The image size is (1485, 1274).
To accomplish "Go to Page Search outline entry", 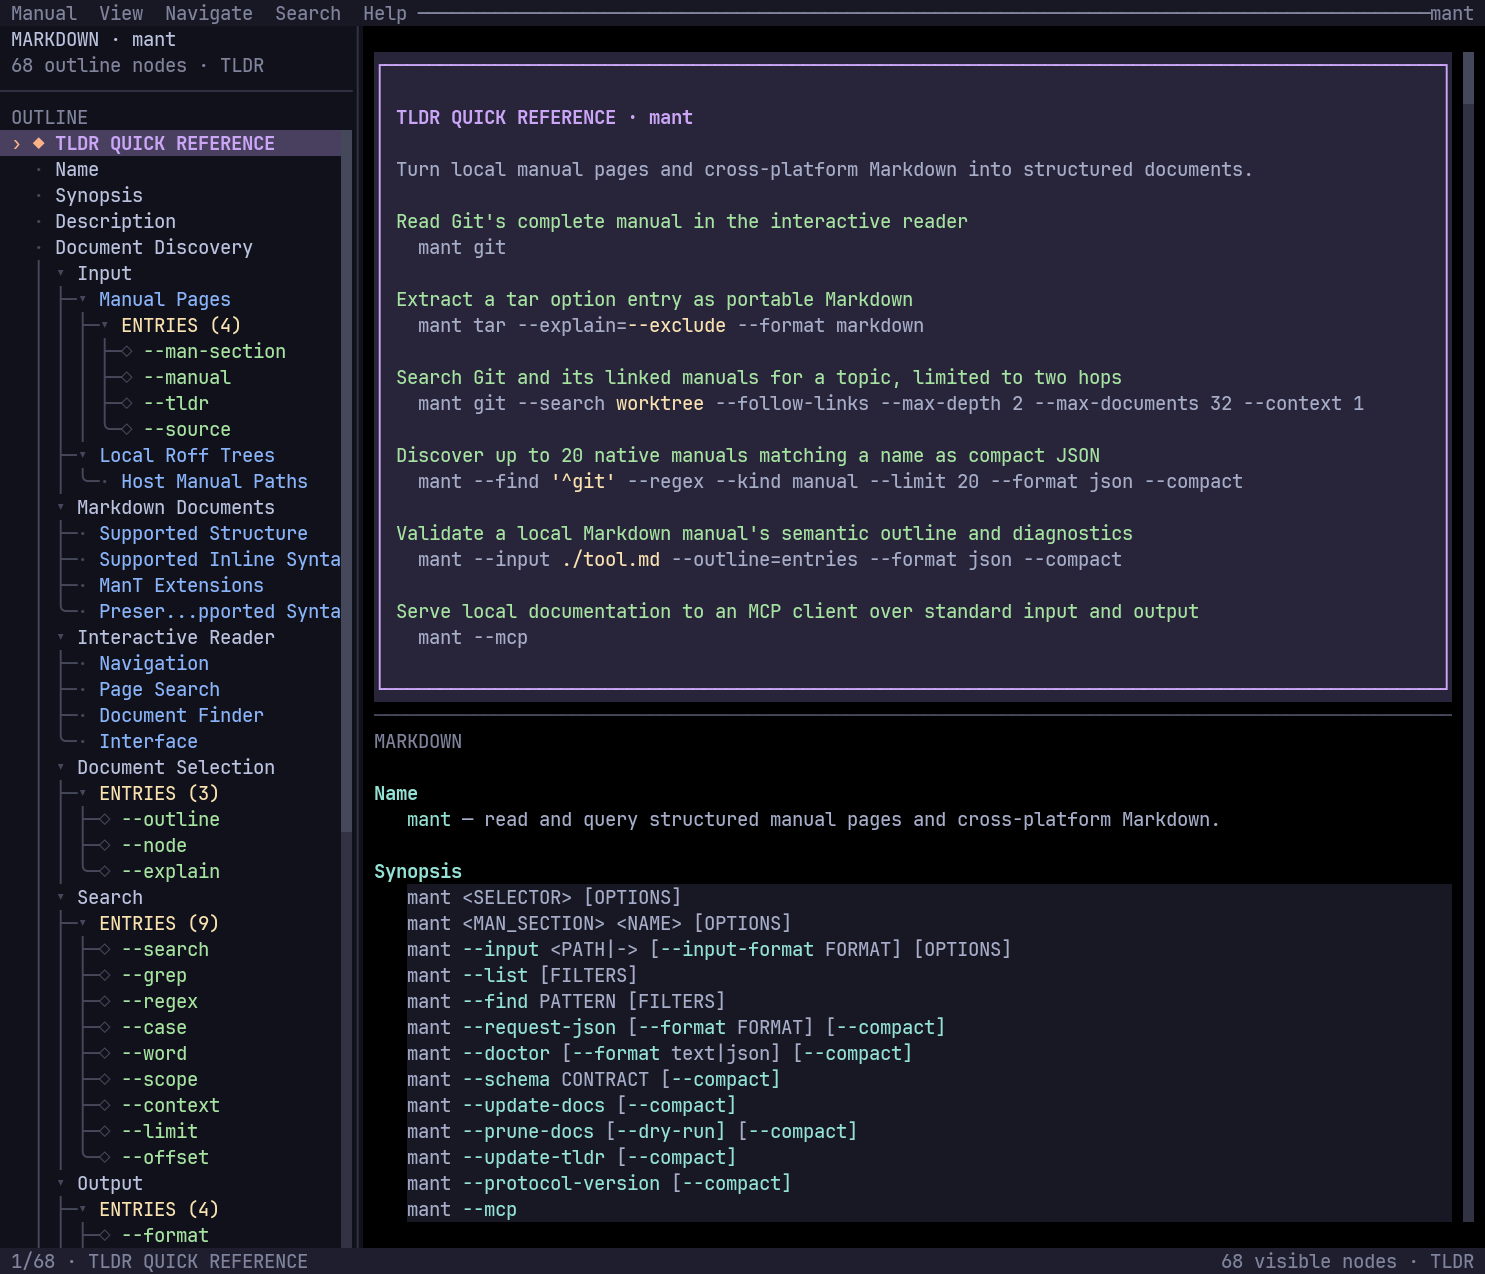I will click(159, 689).
